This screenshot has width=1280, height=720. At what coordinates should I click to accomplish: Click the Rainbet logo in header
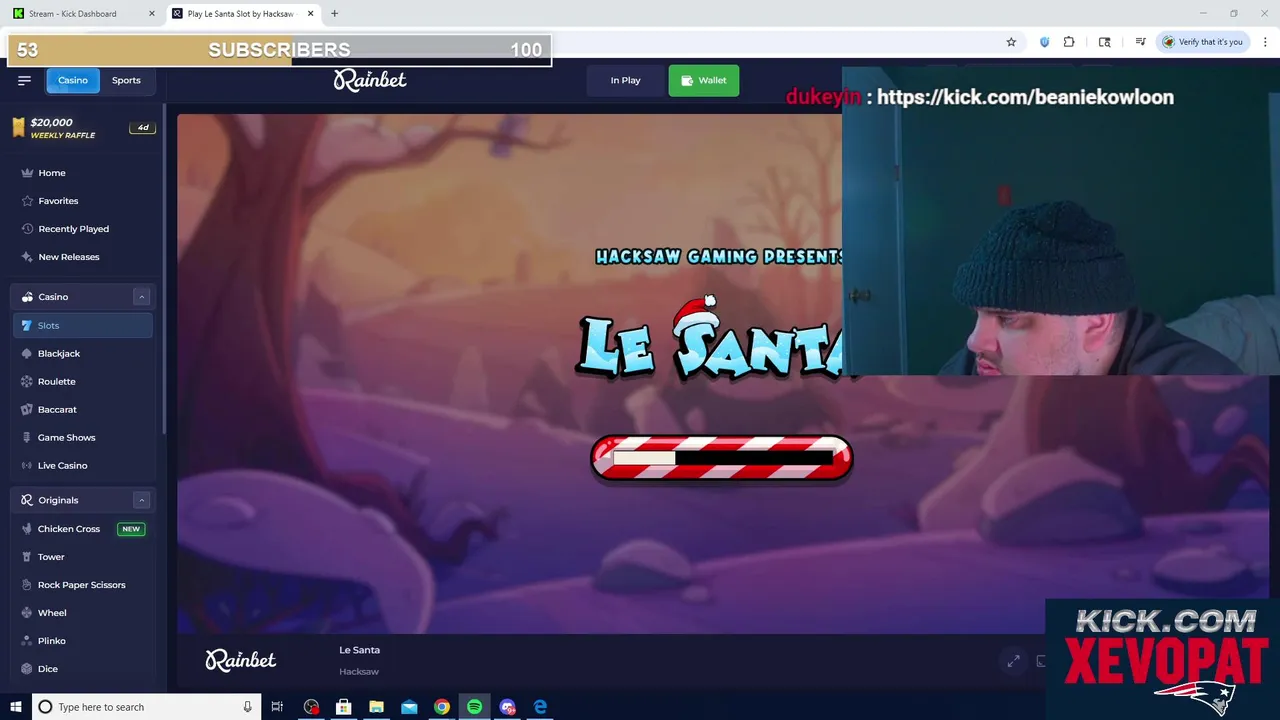tap(370, 80)
